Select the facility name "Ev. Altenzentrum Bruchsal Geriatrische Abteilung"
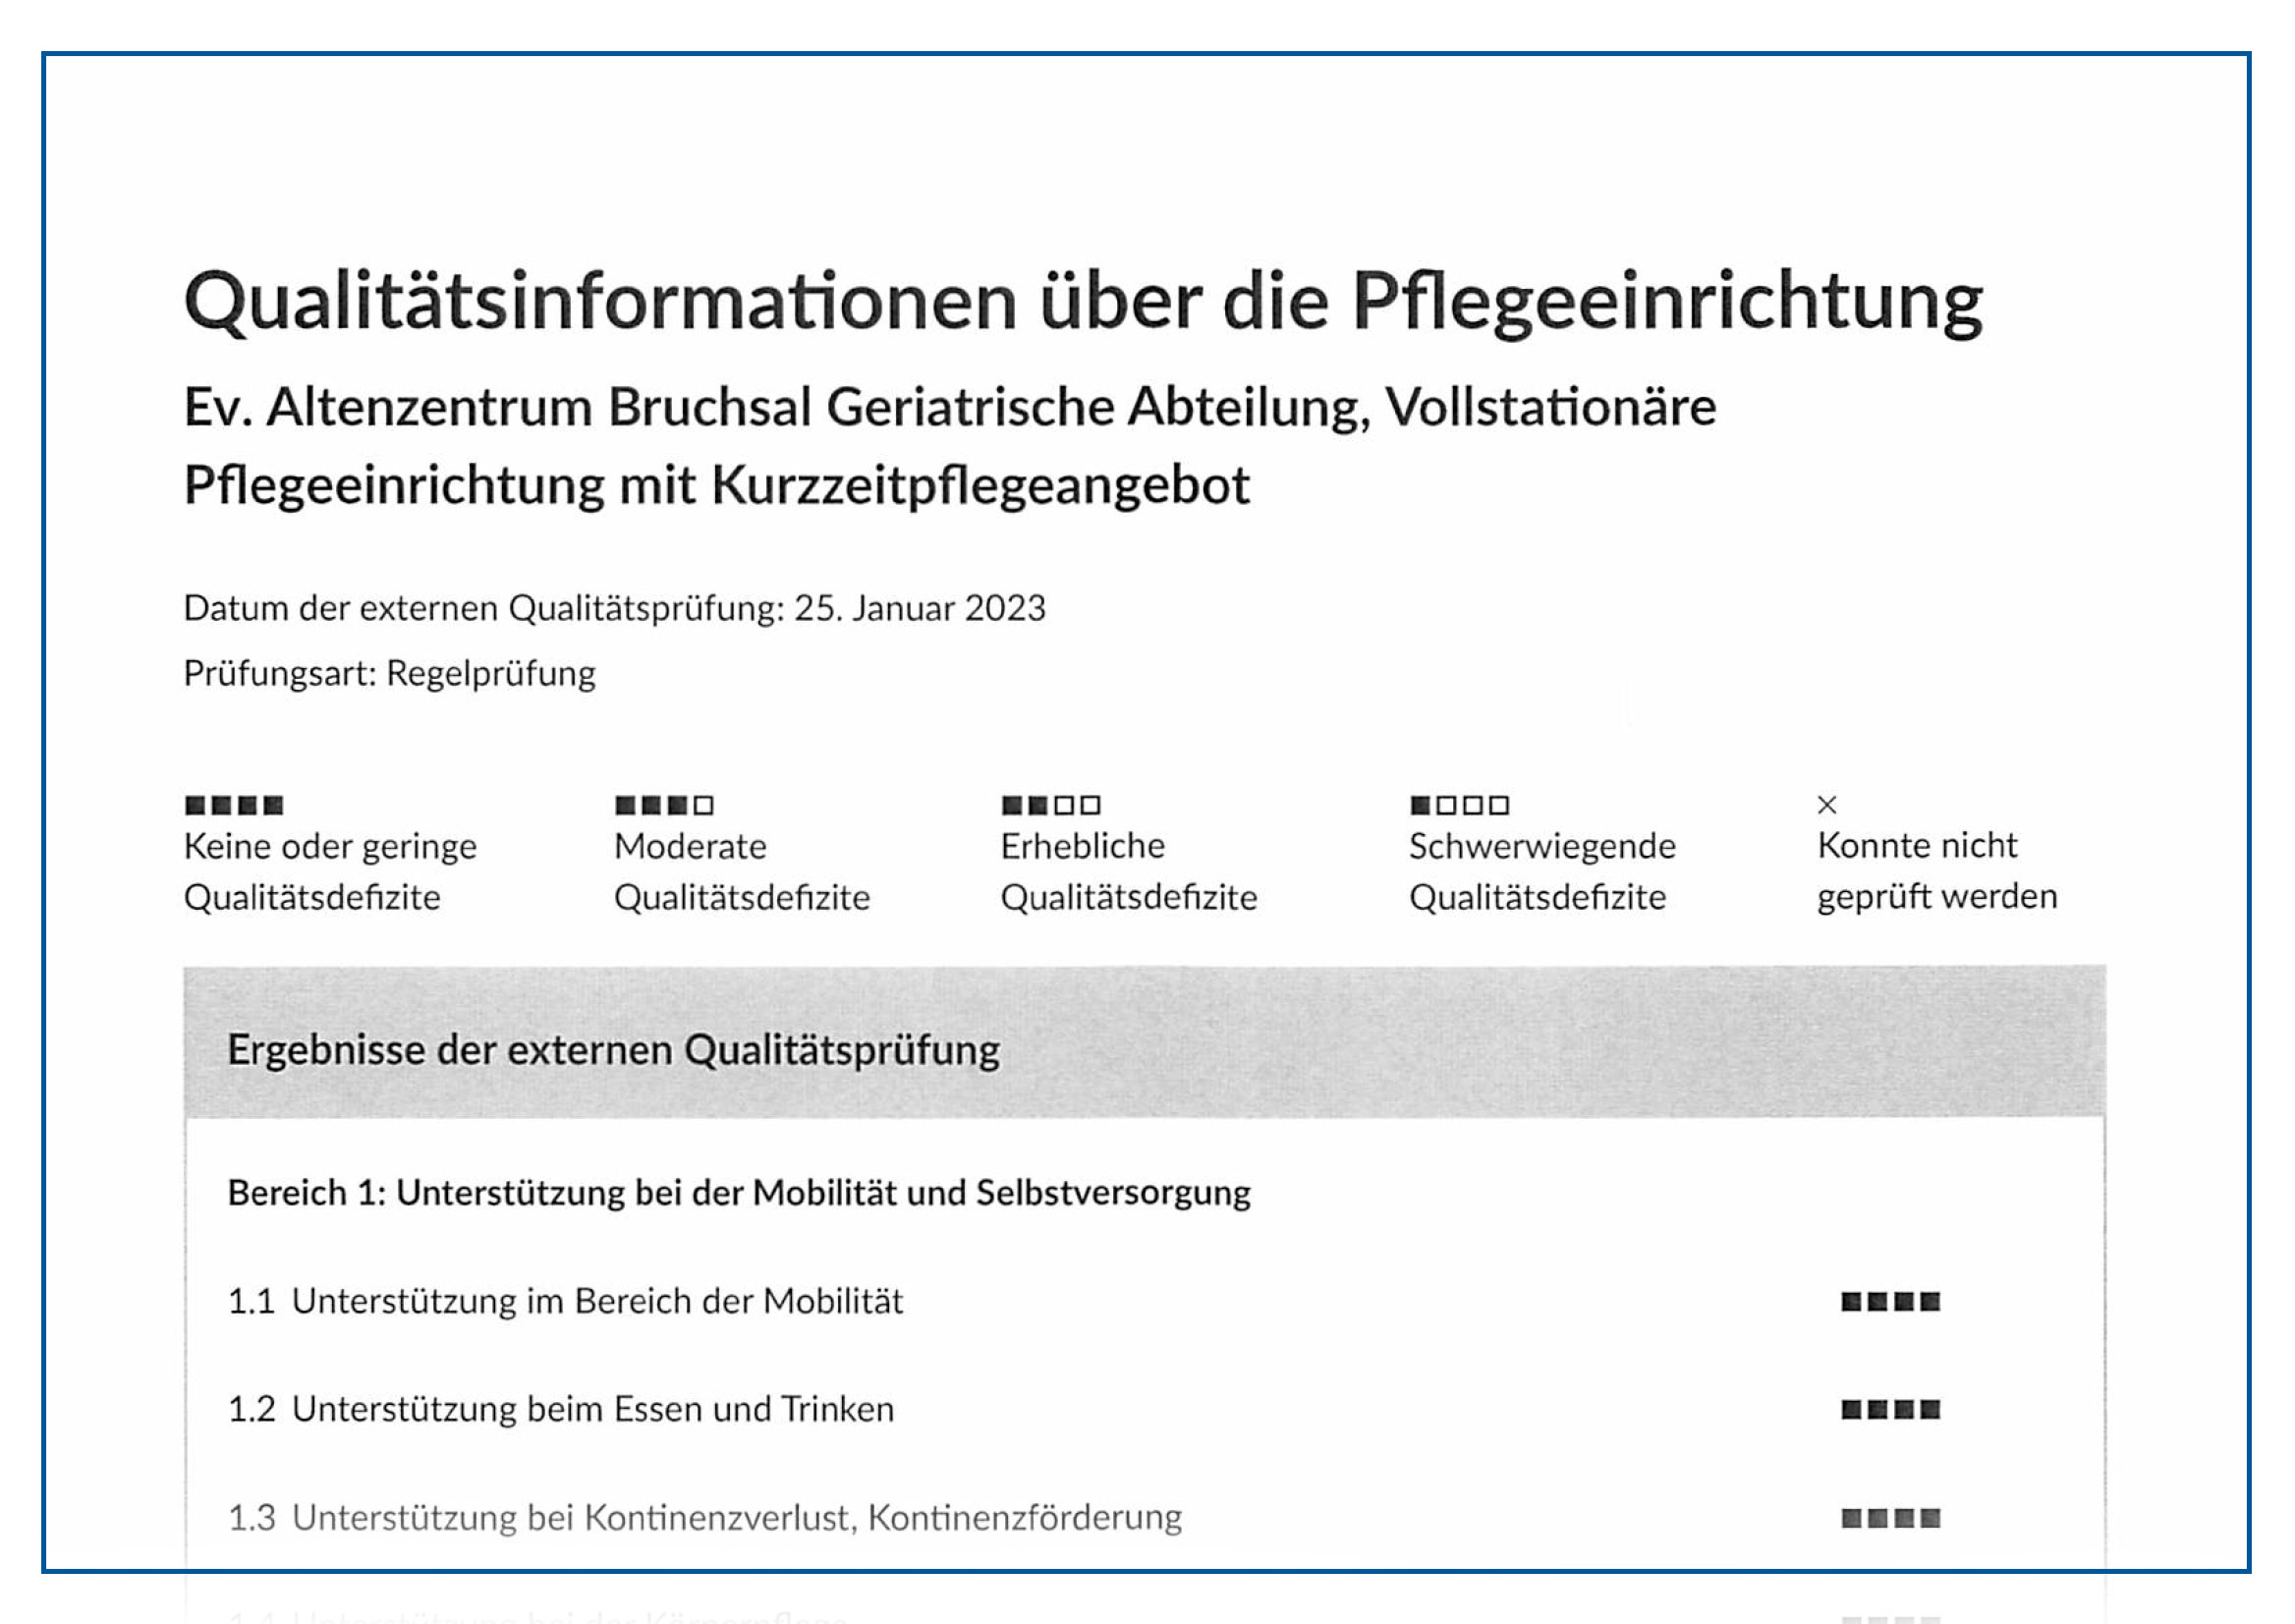Image resolution: width=2295 pixels, height=1624 pixels. click(776, 408)
